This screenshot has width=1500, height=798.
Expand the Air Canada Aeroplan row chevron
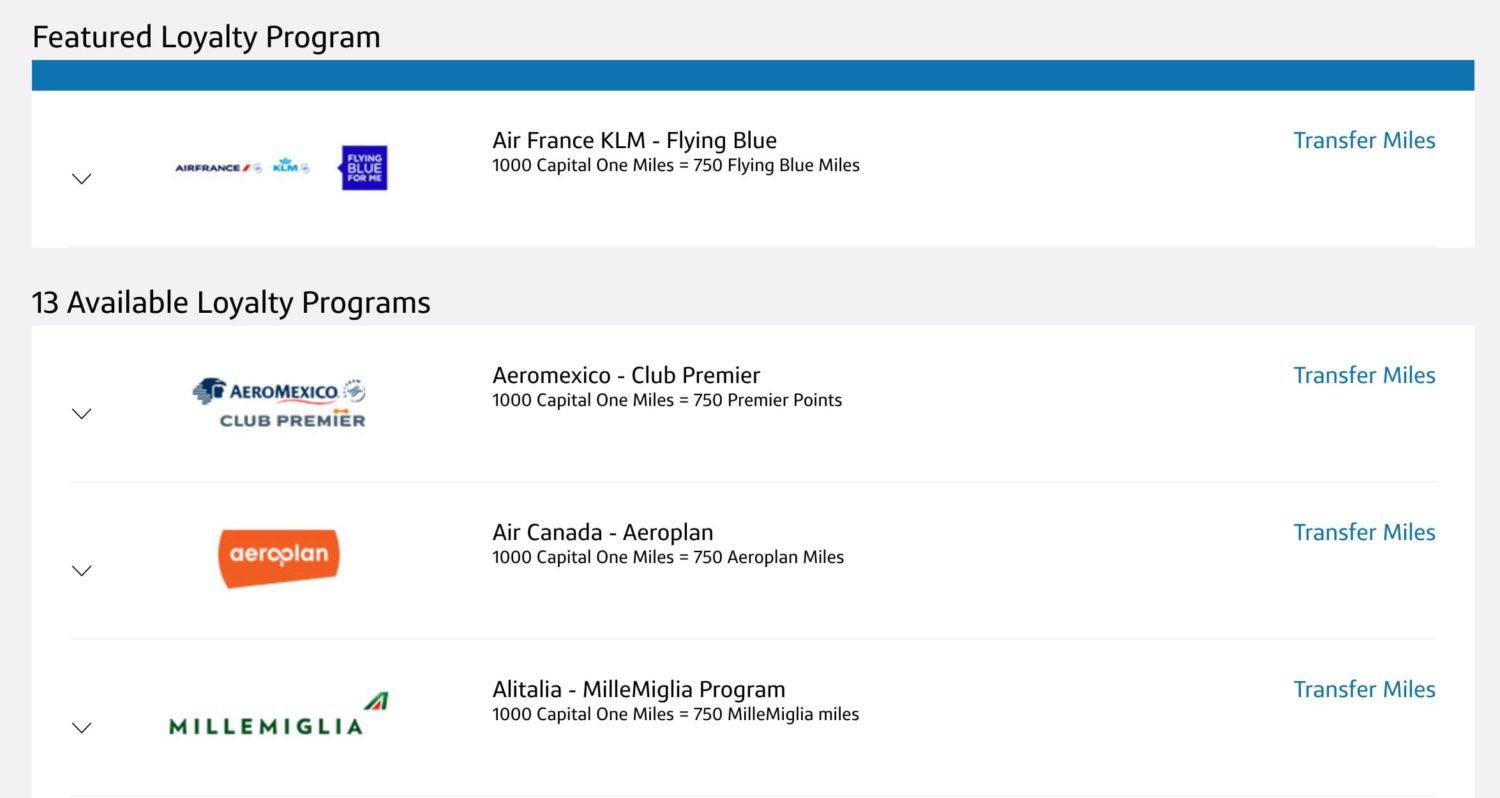point(82,571)
